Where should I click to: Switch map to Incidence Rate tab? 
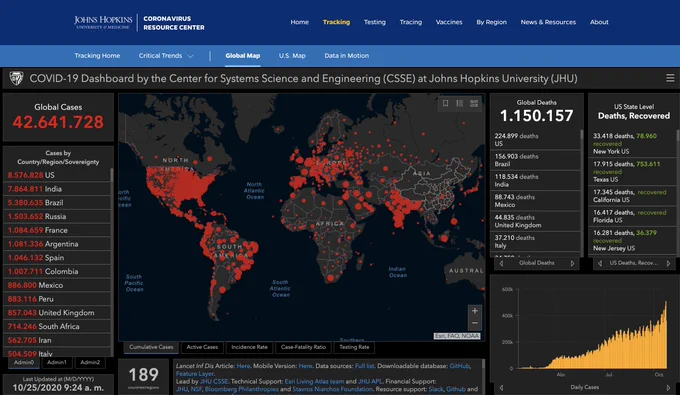pyautogui.click(x=249, y=347)
